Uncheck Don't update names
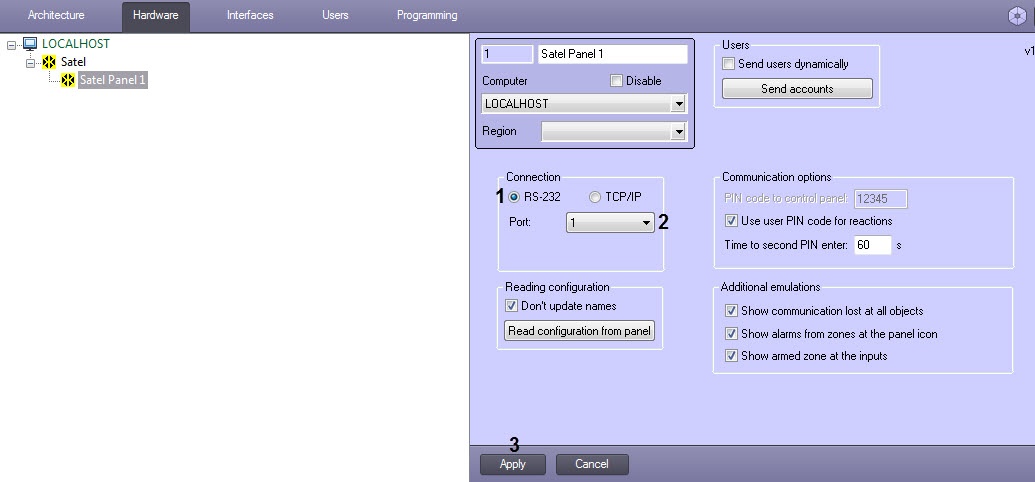 pos(511,306)
